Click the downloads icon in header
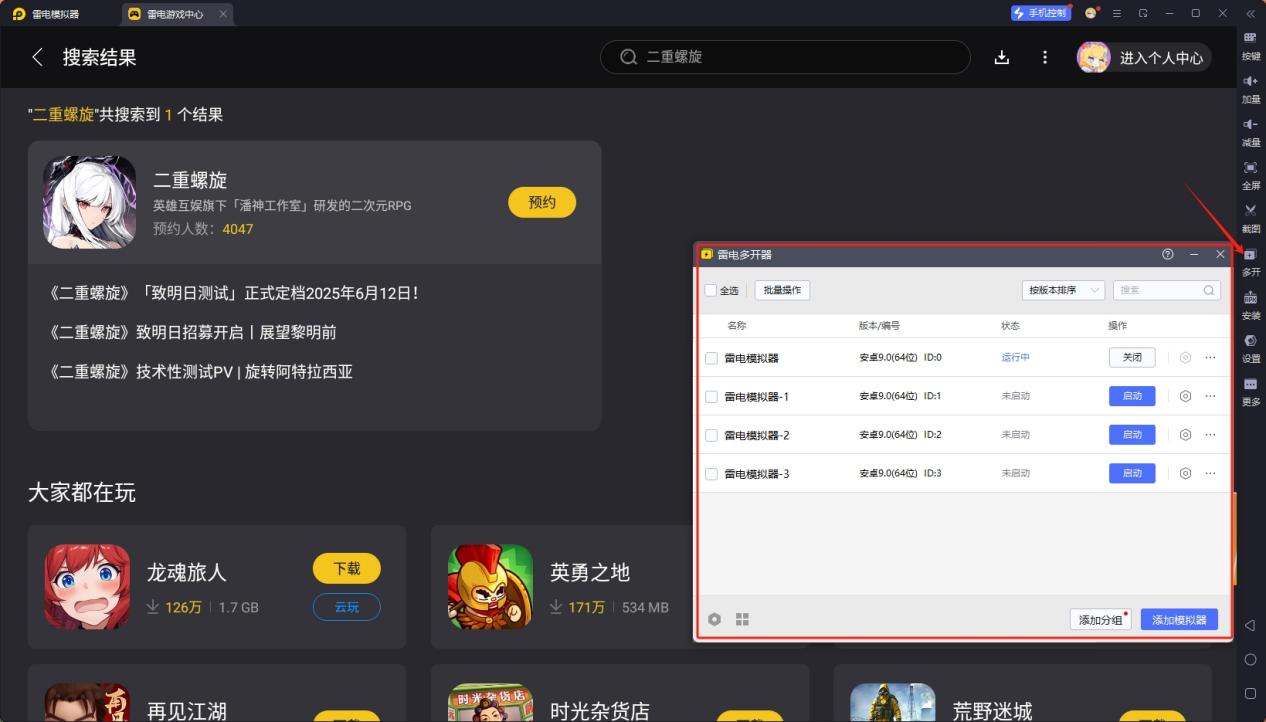The width and height of the screenshot is (1266, 722). pyautogui.click(x=1002, y=57)
